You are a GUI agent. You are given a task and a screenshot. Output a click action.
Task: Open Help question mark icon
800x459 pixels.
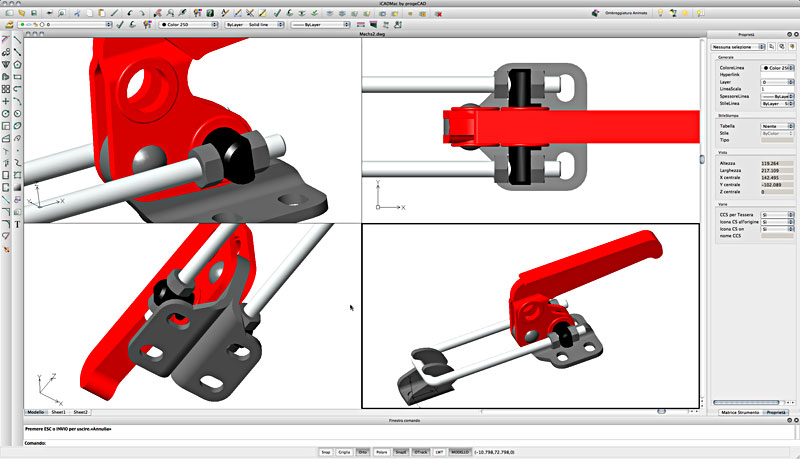click(x=210, y=13)
